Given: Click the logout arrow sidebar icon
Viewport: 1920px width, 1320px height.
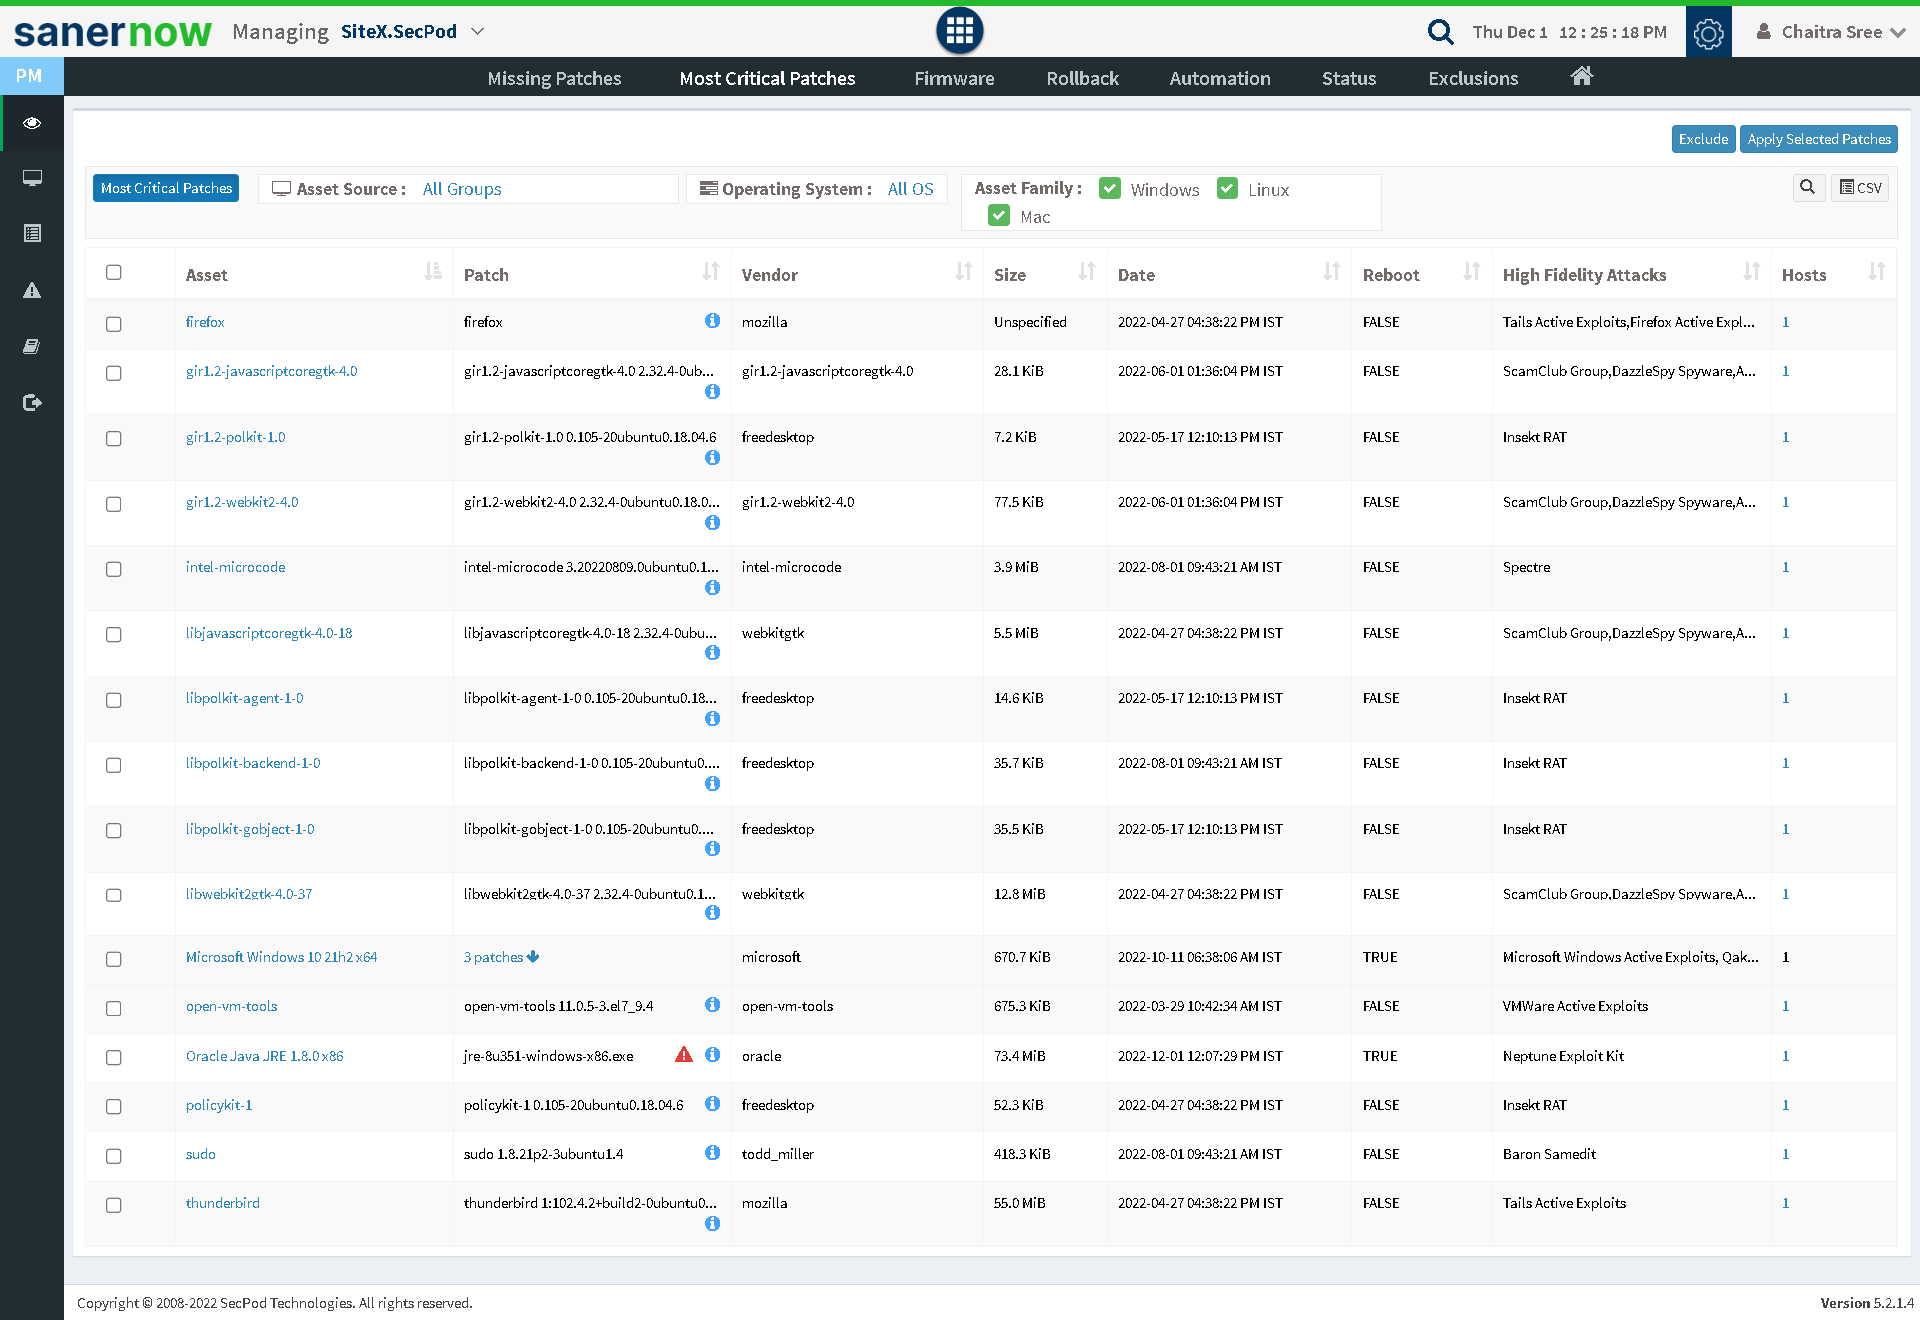Looking at the screenshot, I should [x=32, y=402].
